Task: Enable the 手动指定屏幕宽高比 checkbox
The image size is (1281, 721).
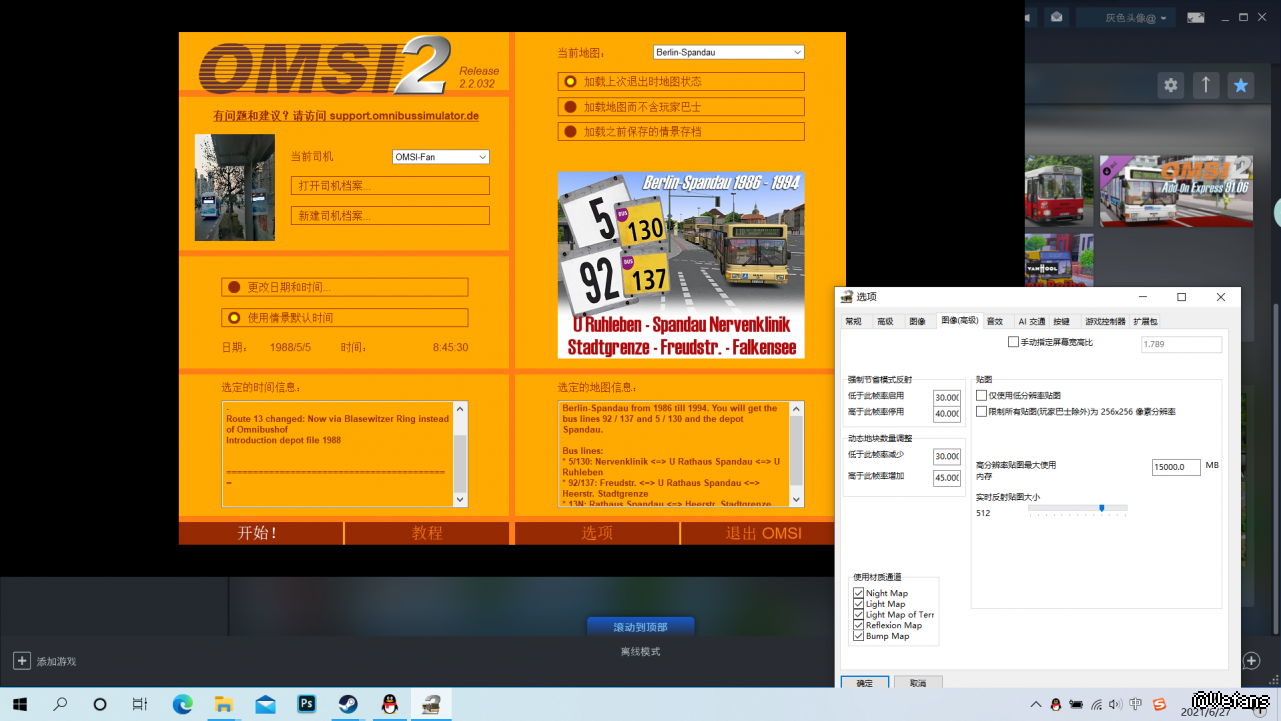Action: pos(1013,342)
